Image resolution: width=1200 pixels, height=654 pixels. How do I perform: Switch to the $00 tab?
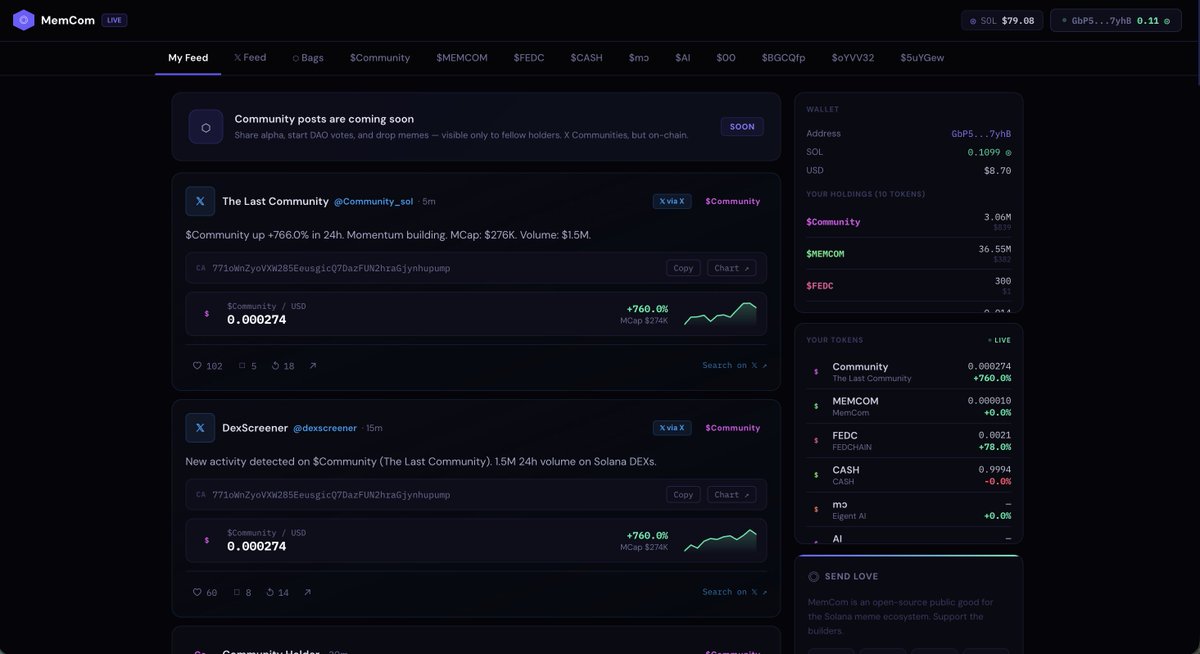point(726,58)
